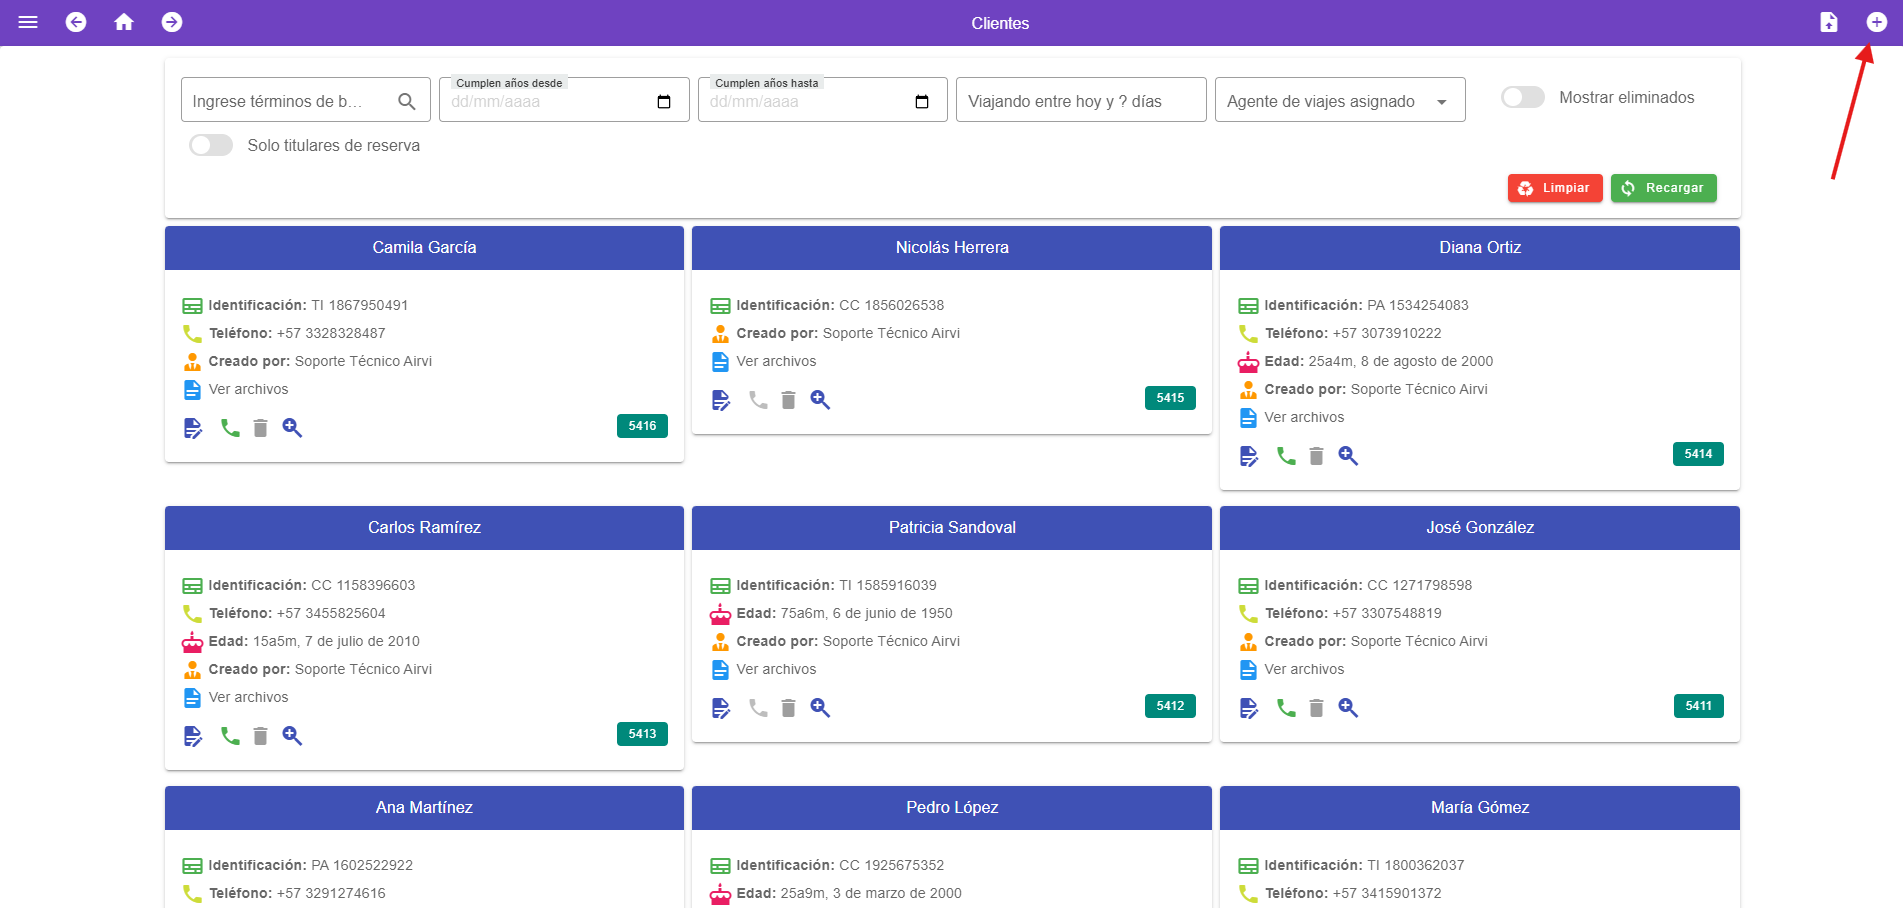Open the hamburger navigation menu

pyautogui.click(x=28, y=22)
